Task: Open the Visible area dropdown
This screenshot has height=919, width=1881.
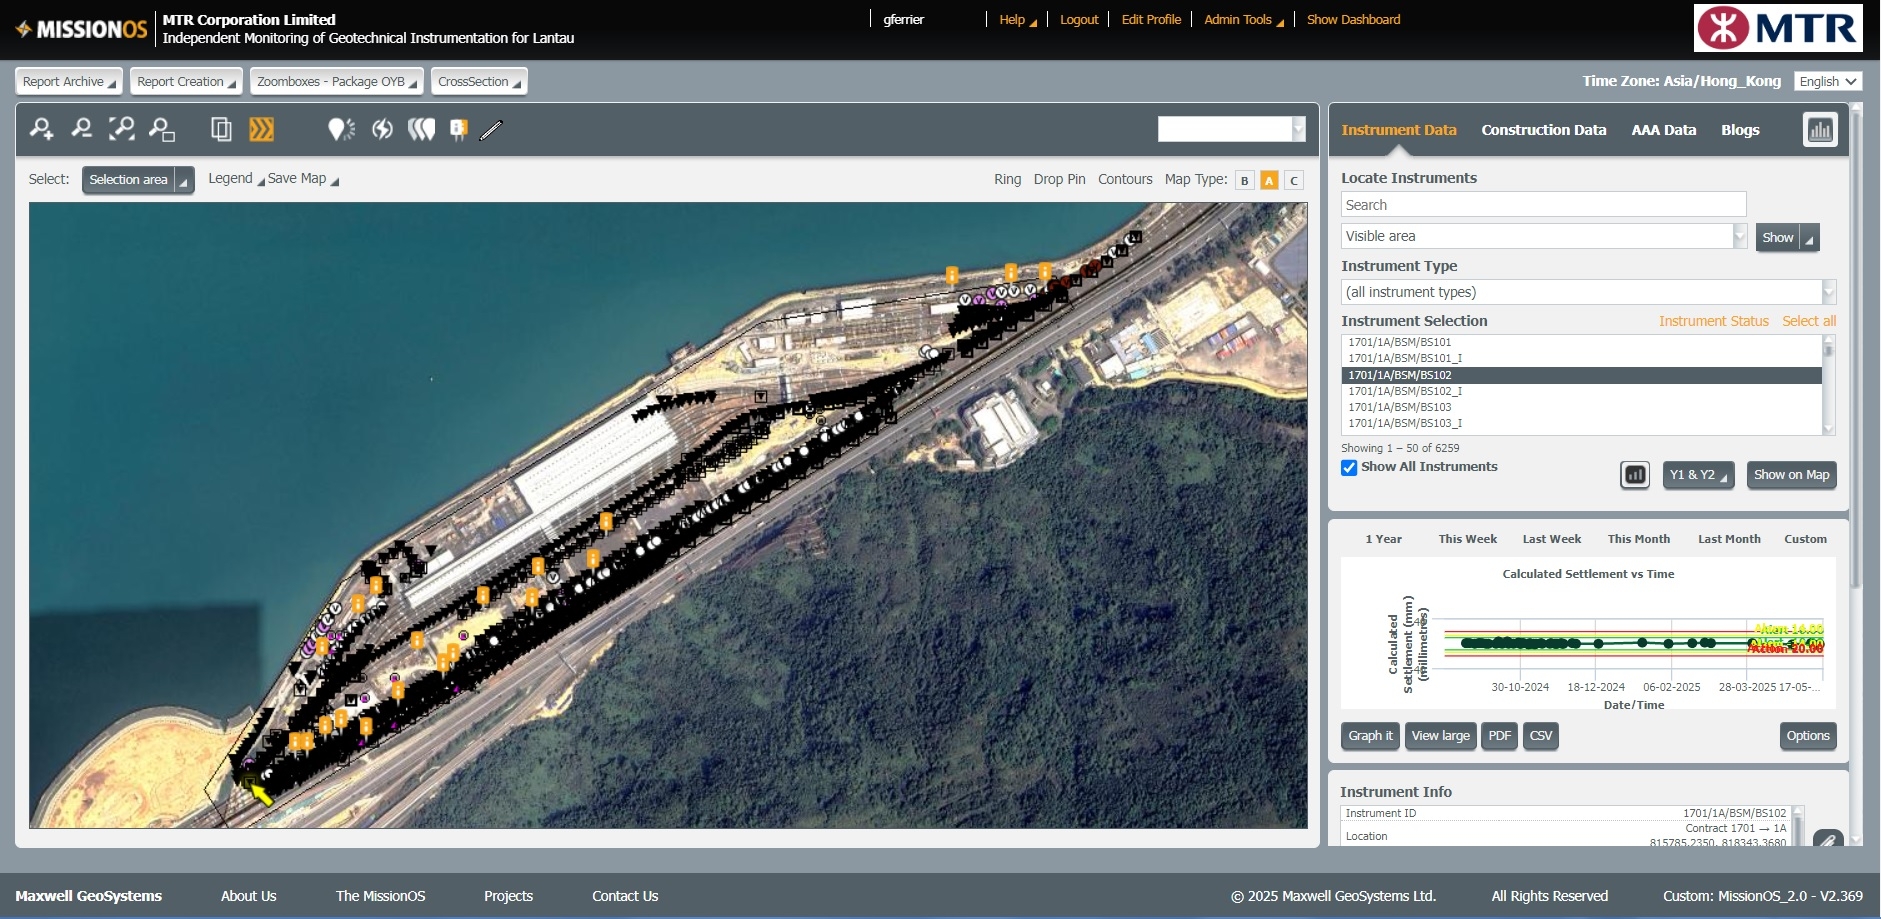Action: tap(1544, 236)
